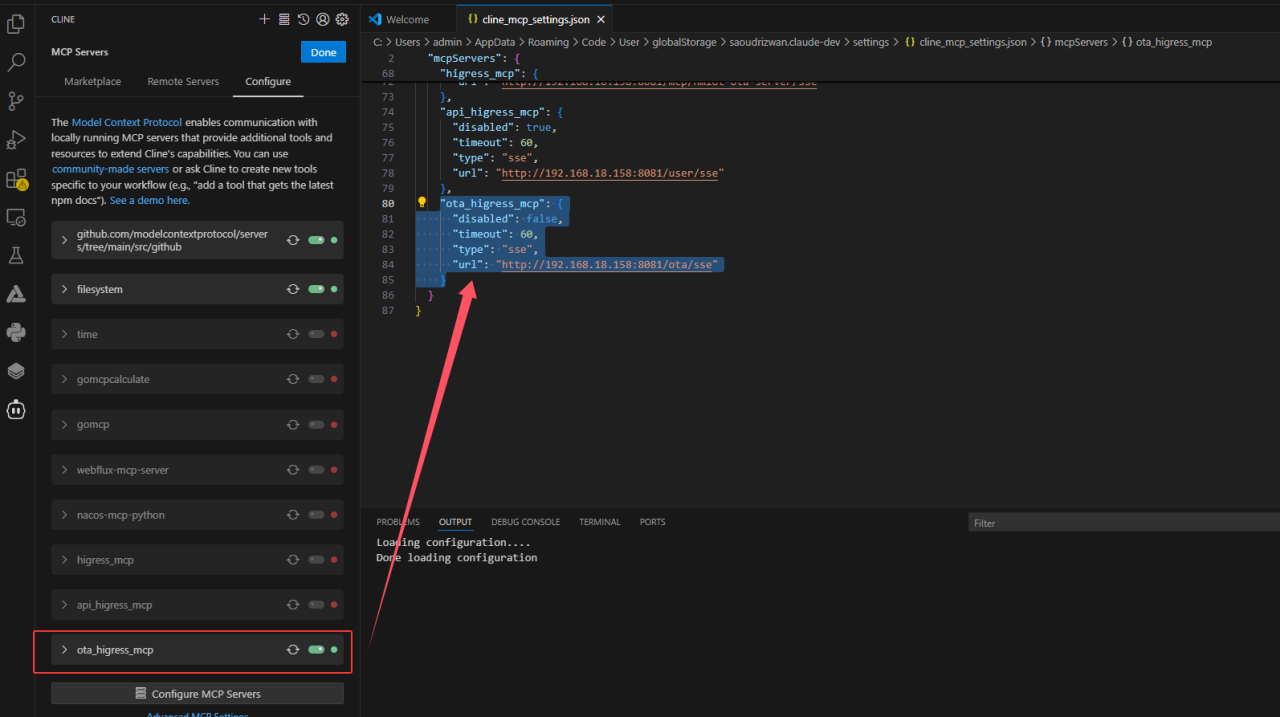Expand the filesystem server entry
This screenshot has height=717, width=1280.
coord(65,289)
